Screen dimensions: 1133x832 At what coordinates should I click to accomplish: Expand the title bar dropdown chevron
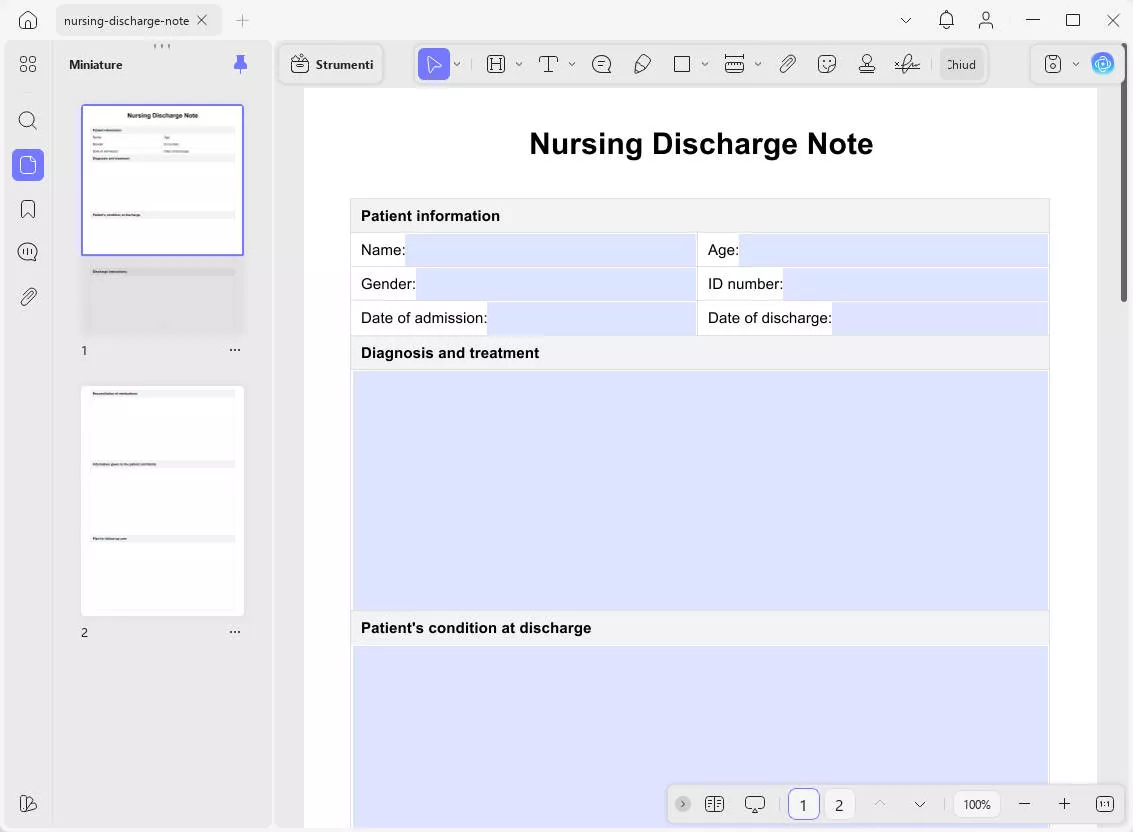[905, 20]
